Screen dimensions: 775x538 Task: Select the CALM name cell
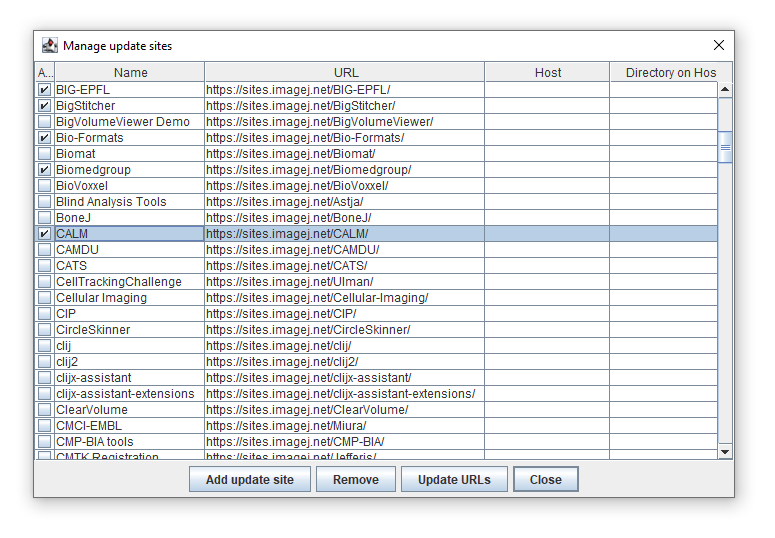129,233
